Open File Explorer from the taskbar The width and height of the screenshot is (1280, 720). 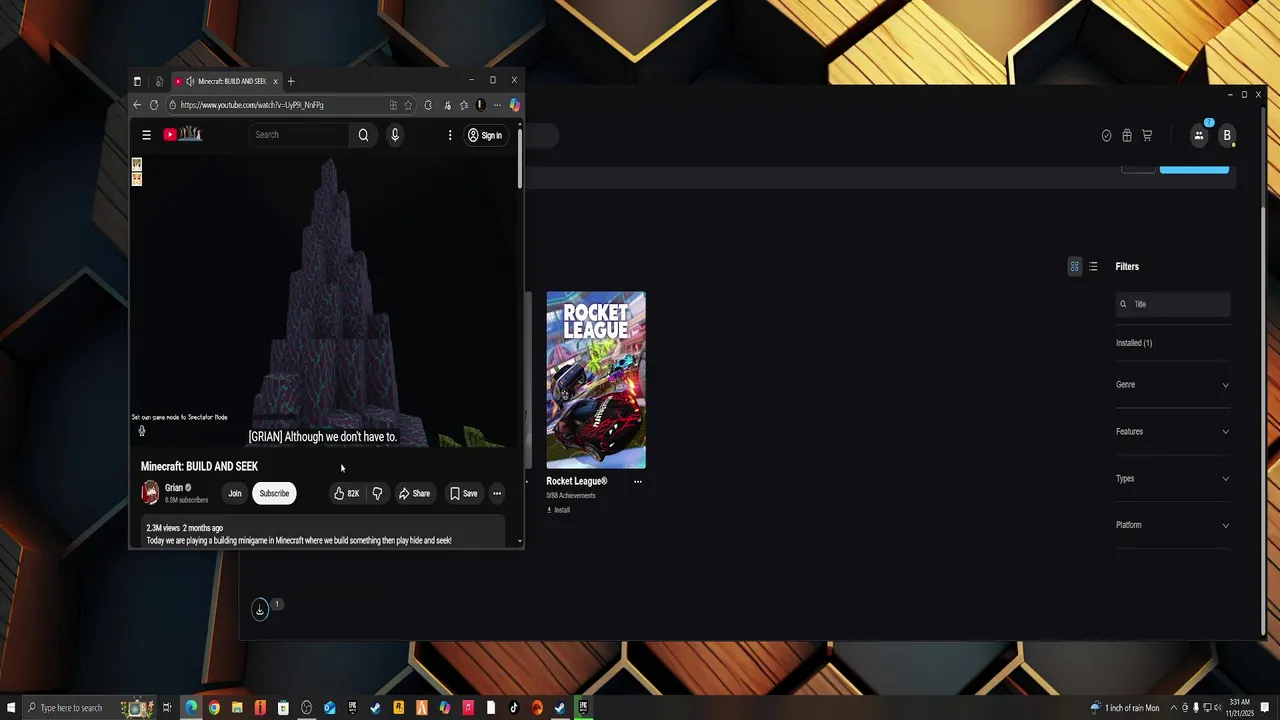click(237, 708)
